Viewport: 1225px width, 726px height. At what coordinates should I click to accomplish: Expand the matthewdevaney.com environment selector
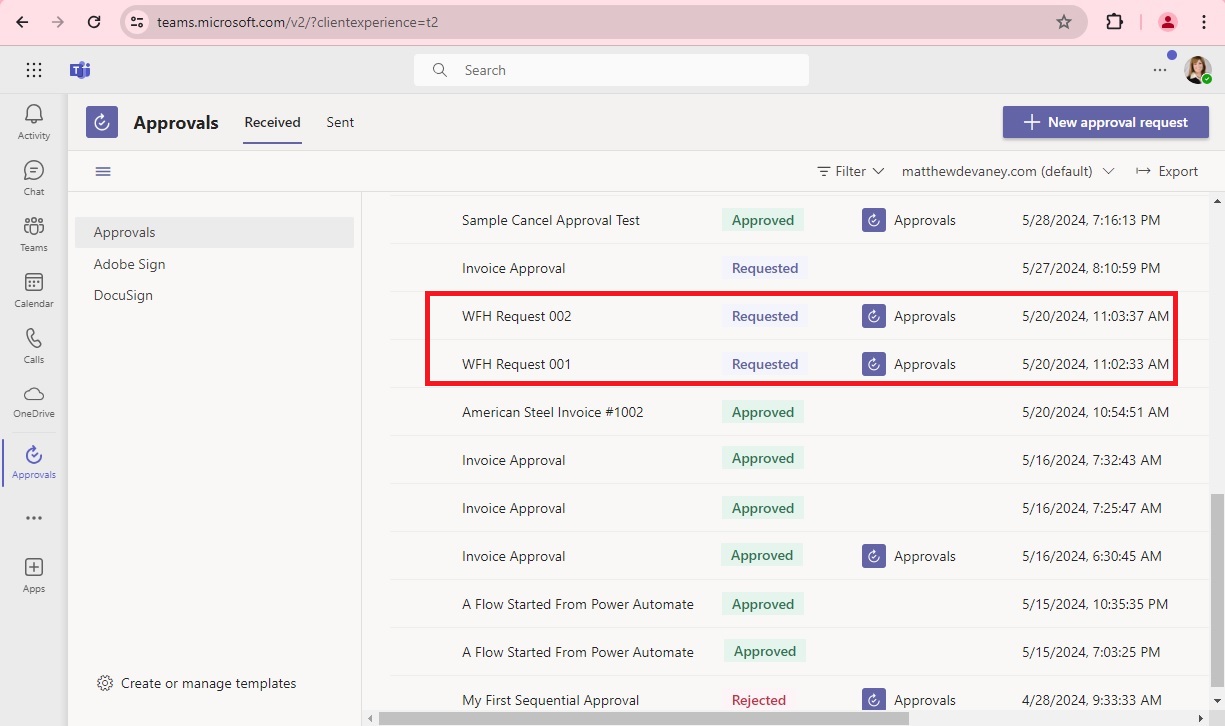[x=1006, y=171]
